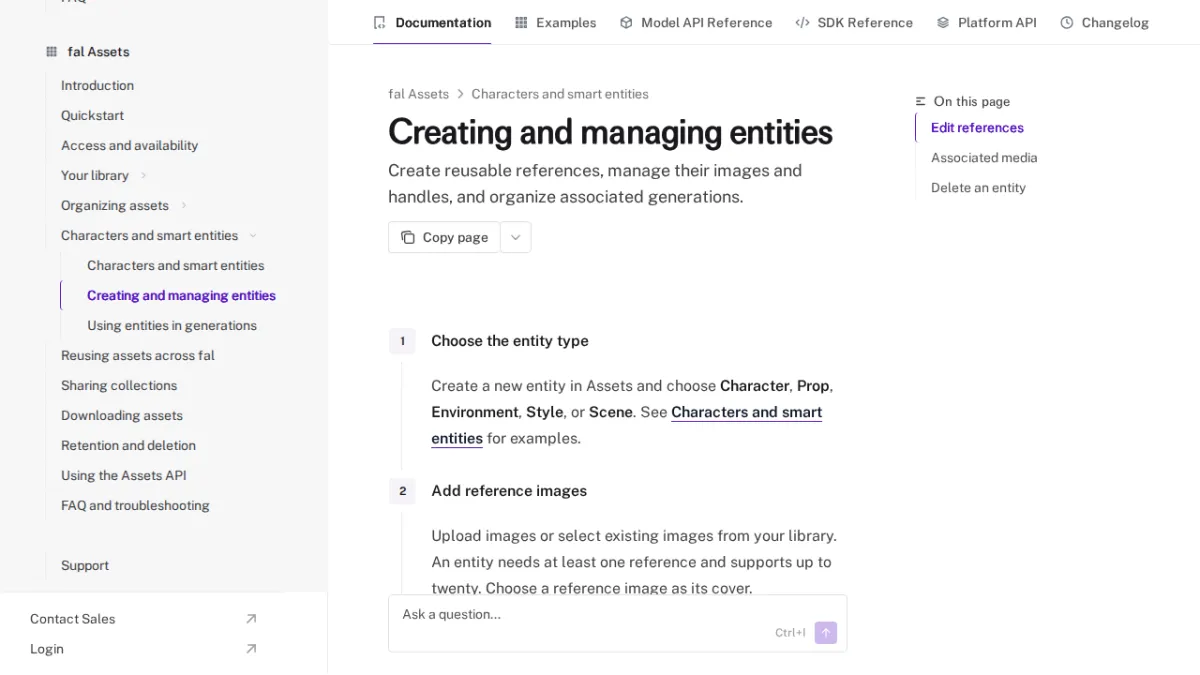Viewport: 1200px width, 675px height.
Task: Open the SDK Reference tab
Action: tap(854, 23)
